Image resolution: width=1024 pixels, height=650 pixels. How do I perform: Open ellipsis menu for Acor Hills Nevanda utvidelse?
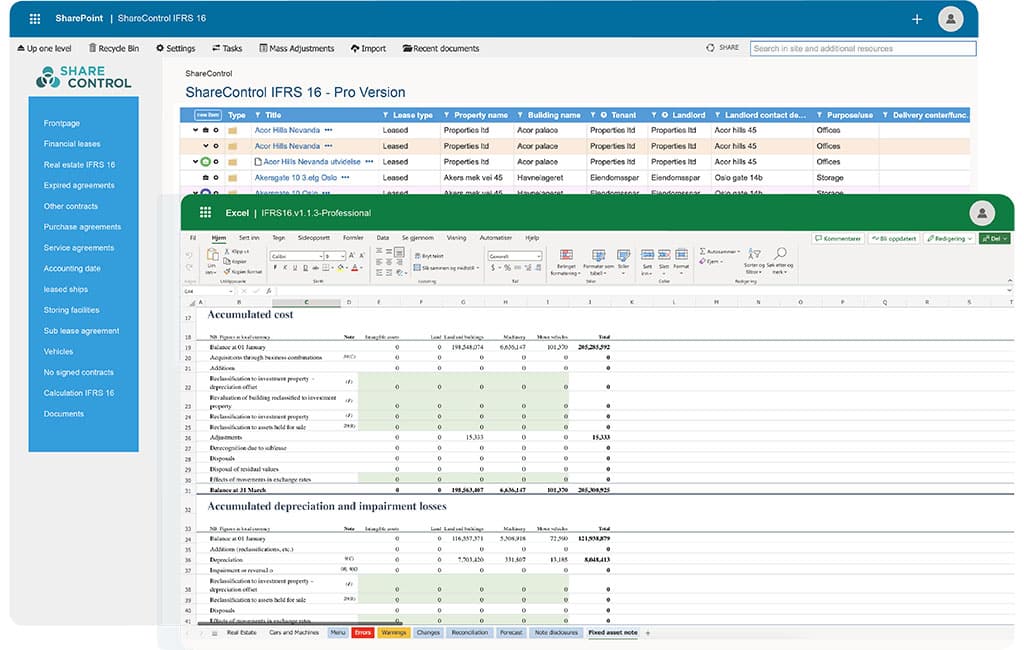click(x=369, y=162)
